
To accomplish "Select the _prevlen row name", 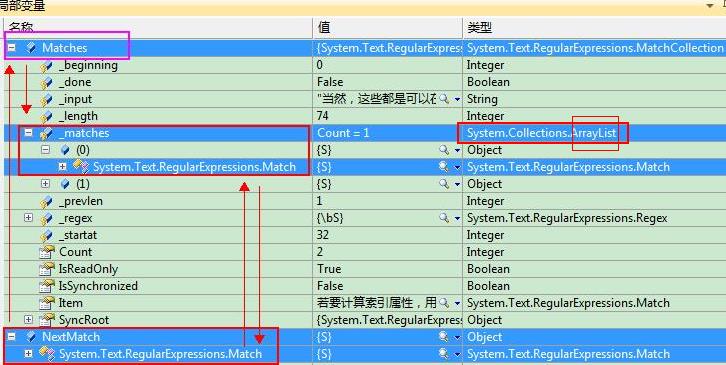I will pyautogui.click(x=81, y=201).
